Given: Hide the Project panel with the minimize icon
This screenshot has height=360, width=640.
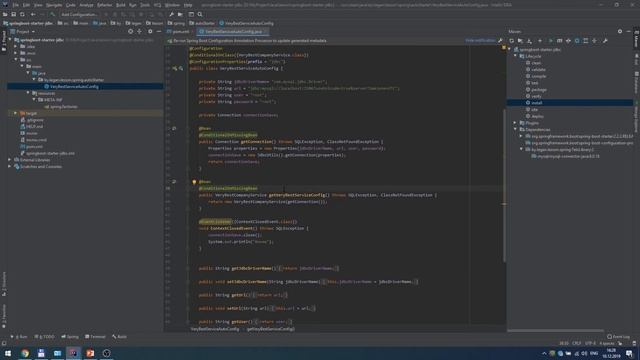Looking at the screenshot, I should [x=159, y=31].
